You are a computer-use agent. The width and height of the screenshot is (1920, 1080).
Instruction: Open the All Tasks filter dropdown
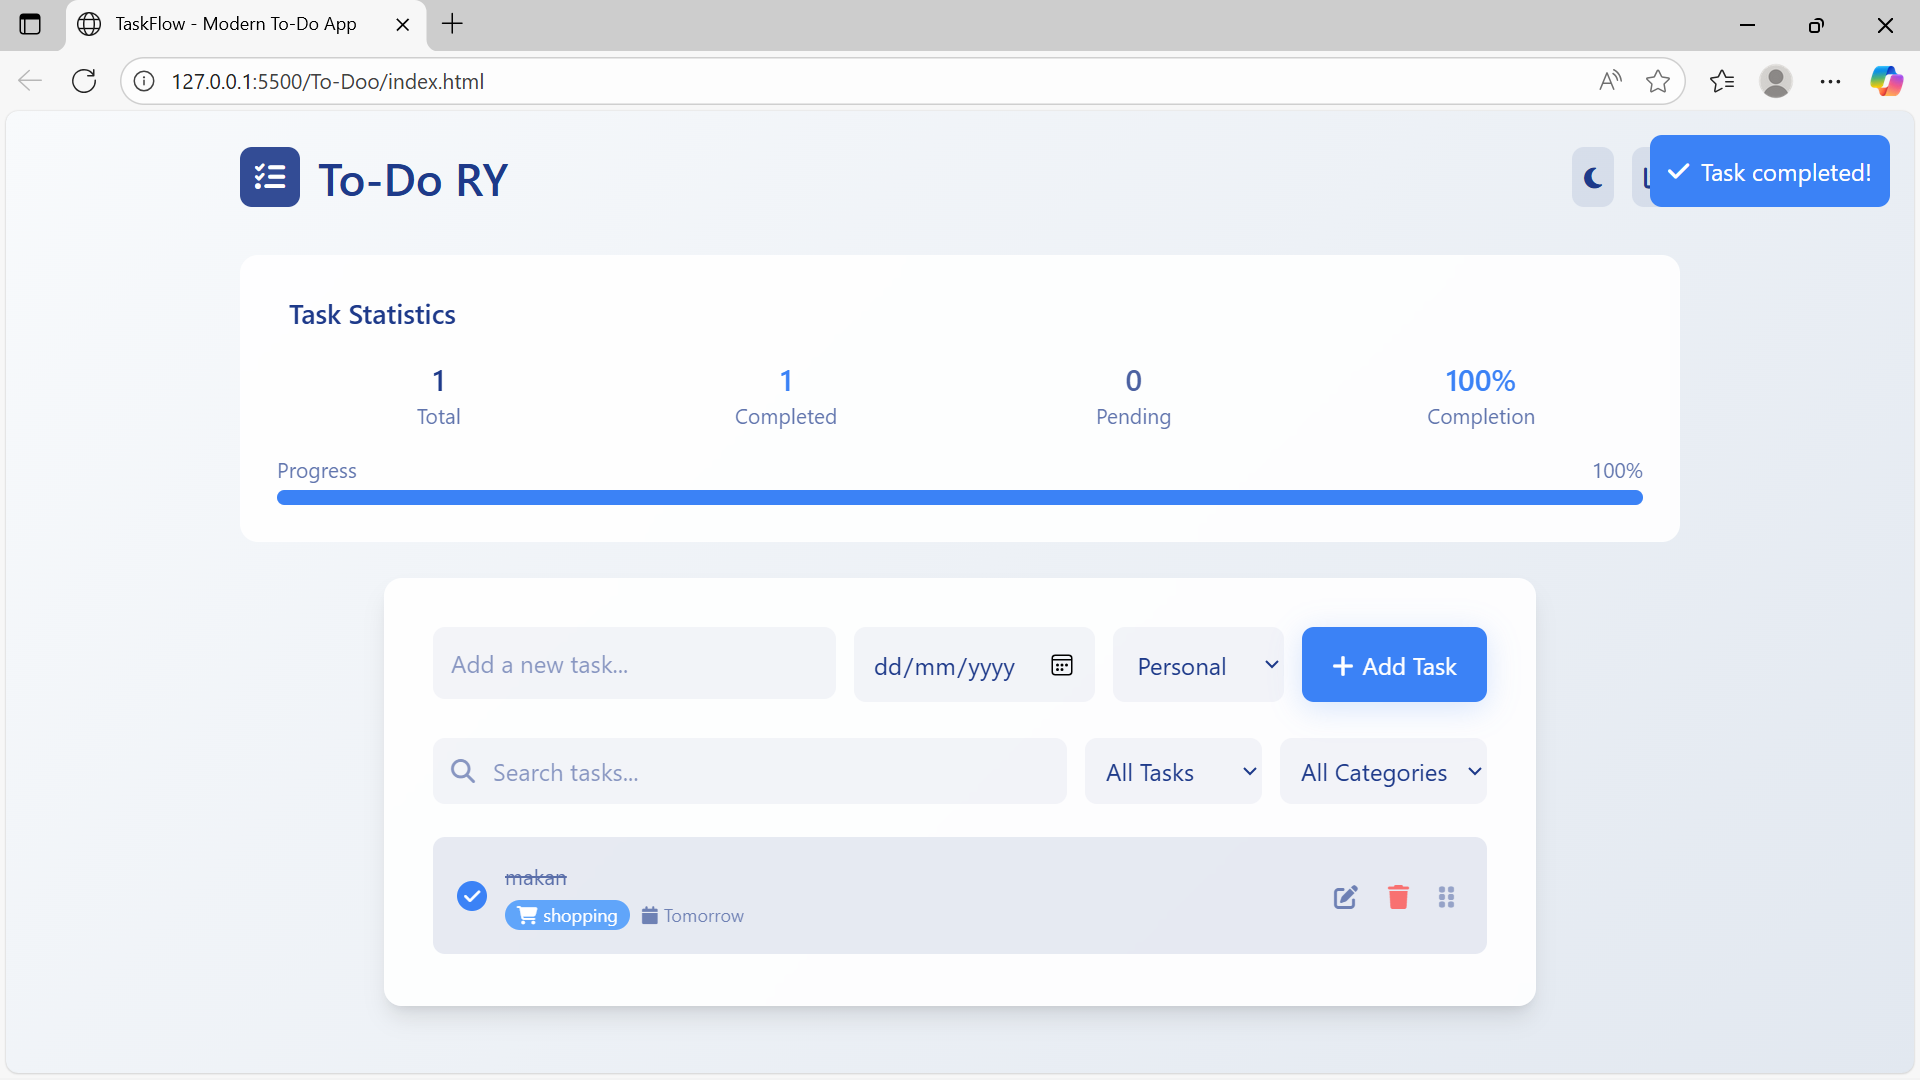(x=1173, y=771)
